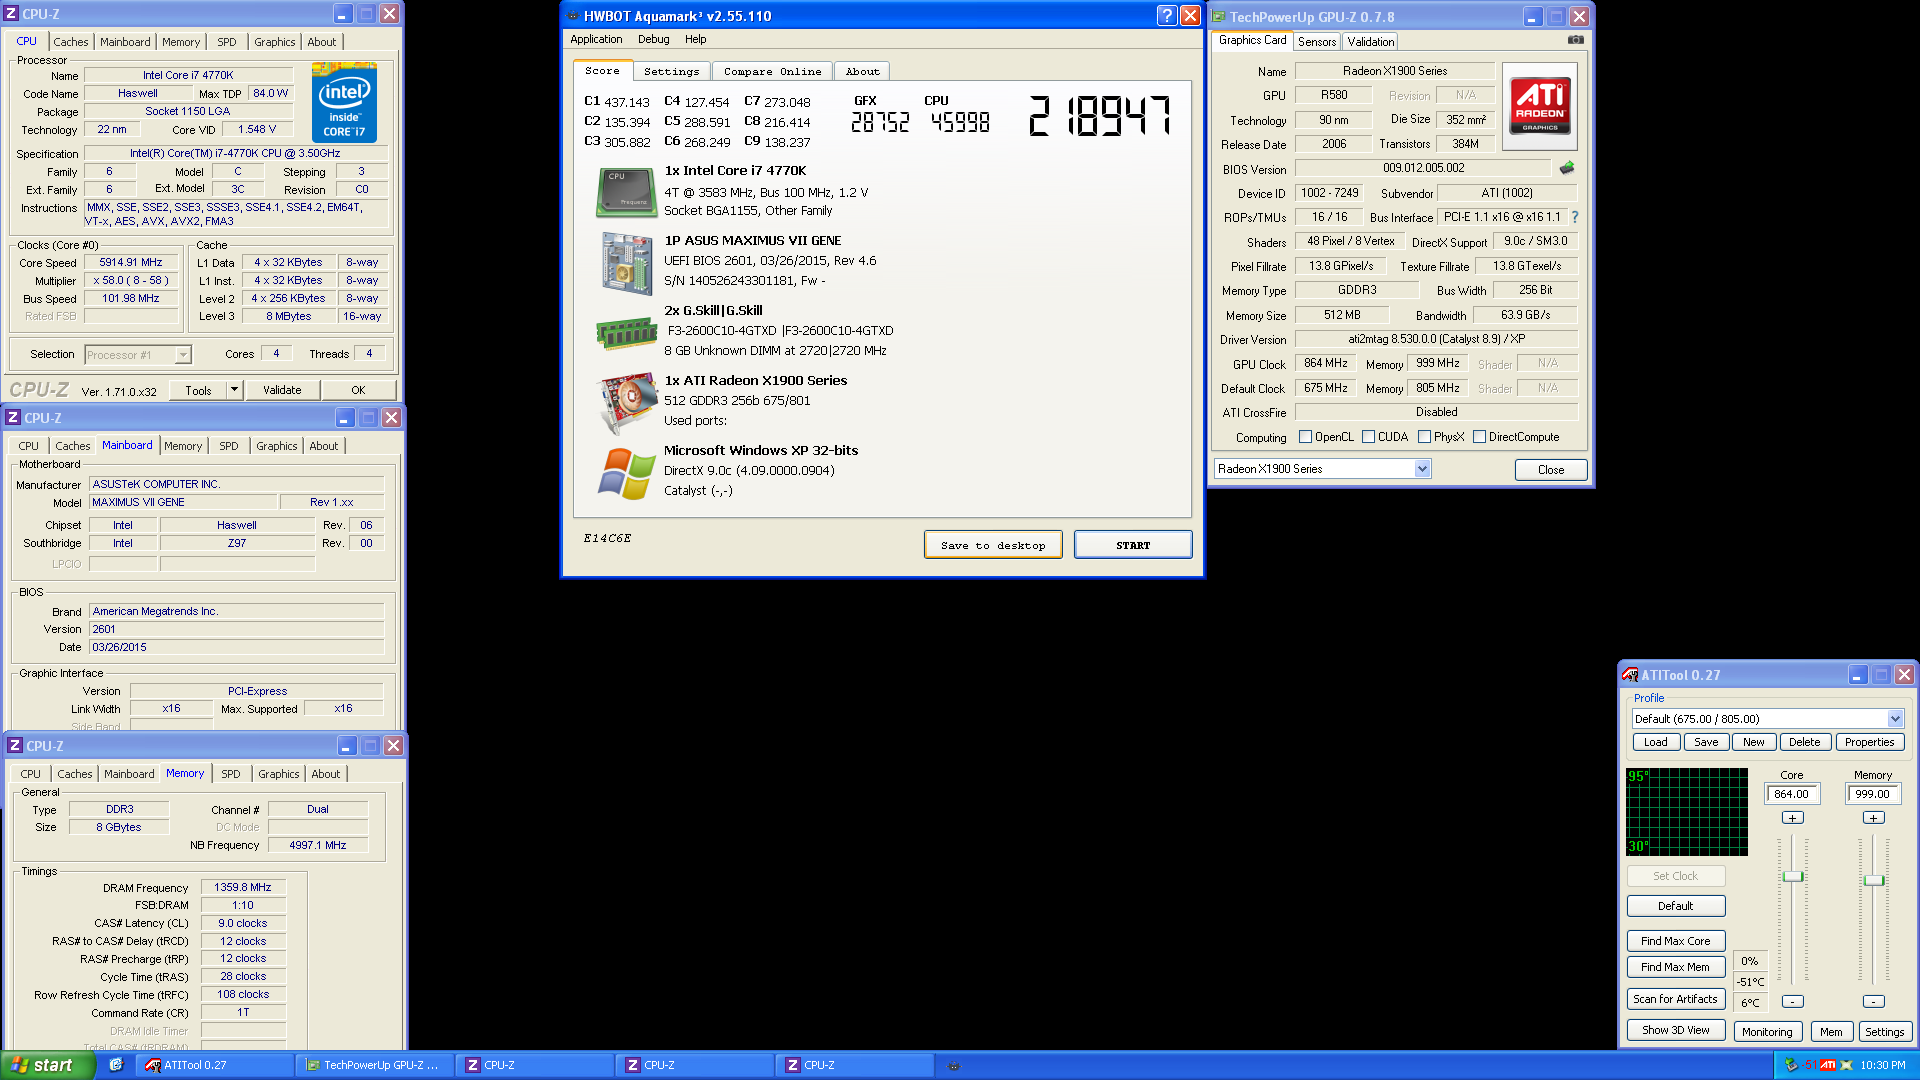Image resolution: width=1920 pixels, height=1080 pixels.
Task: Click the graphics card icon in Aquamark
Action: pos(626,403)
